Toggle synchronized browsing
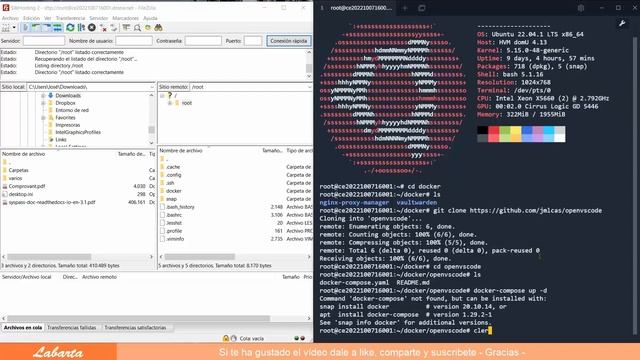The image size is (640, 360). click(148, 28)
